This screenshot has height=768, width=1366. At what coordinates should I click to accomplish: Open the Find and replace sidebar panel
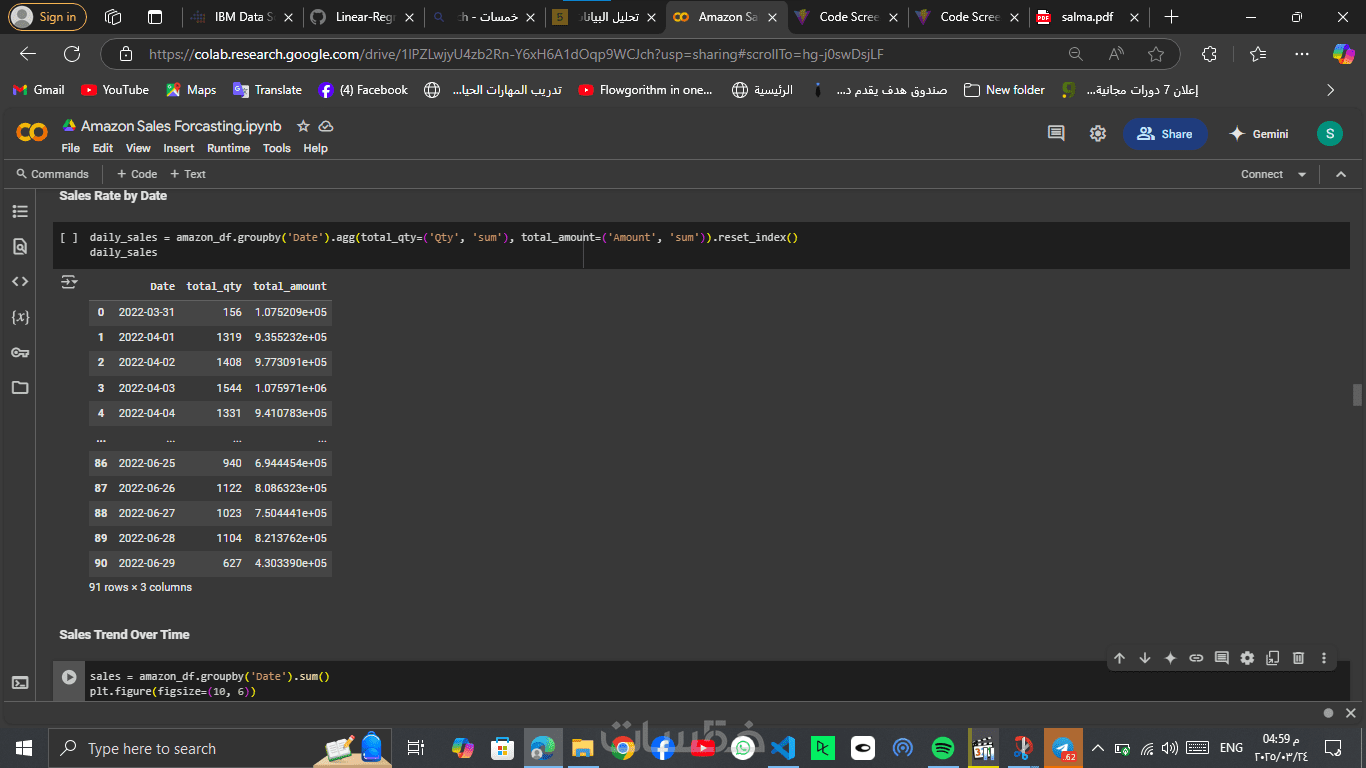20,246
